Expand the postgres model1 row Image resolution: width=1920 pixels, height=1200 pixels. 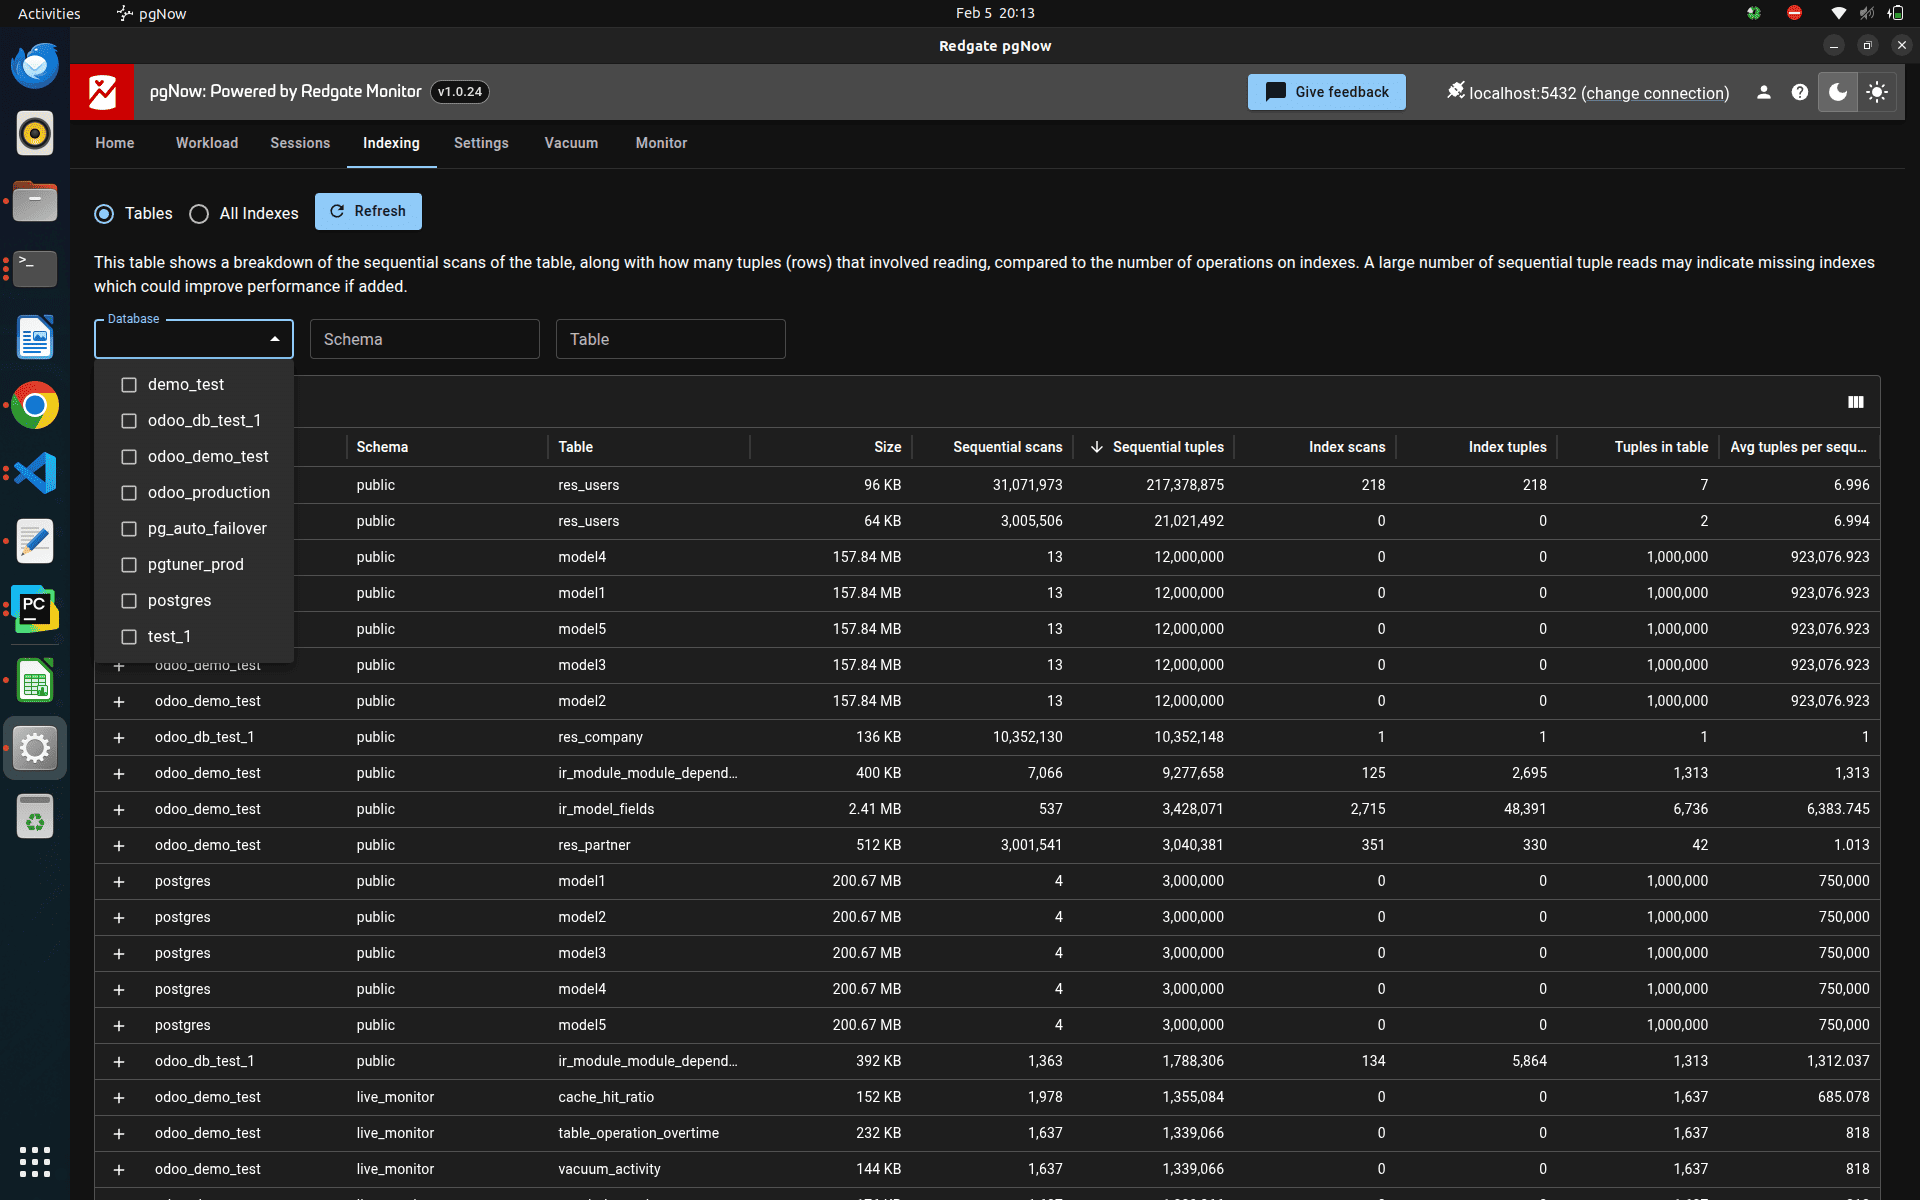click(x=119, y=881)
